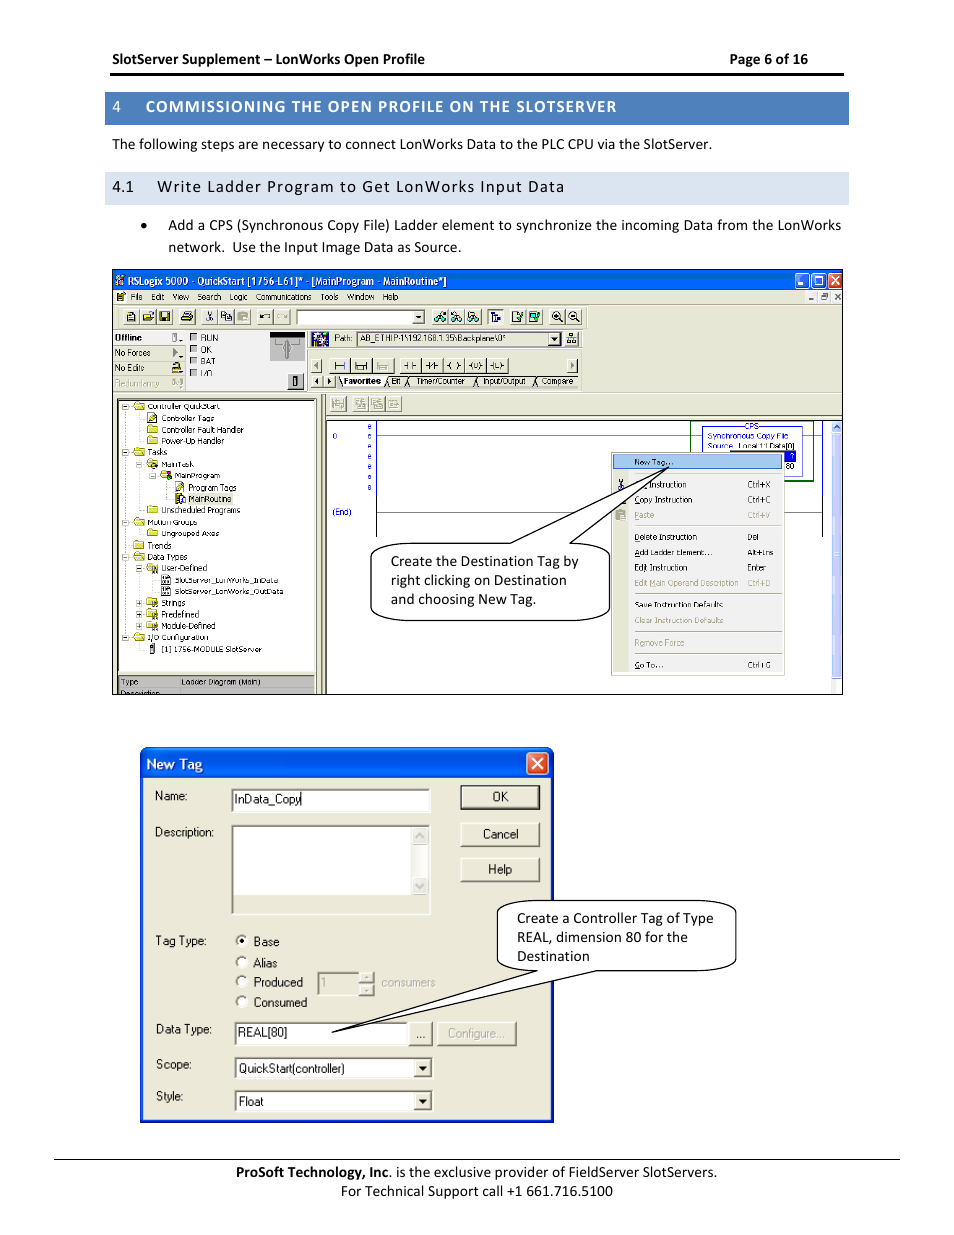Viewport: 954px width, 1235px height.
Task: Click Cancel in the New Tag dialog
Action: pos(500,834)
